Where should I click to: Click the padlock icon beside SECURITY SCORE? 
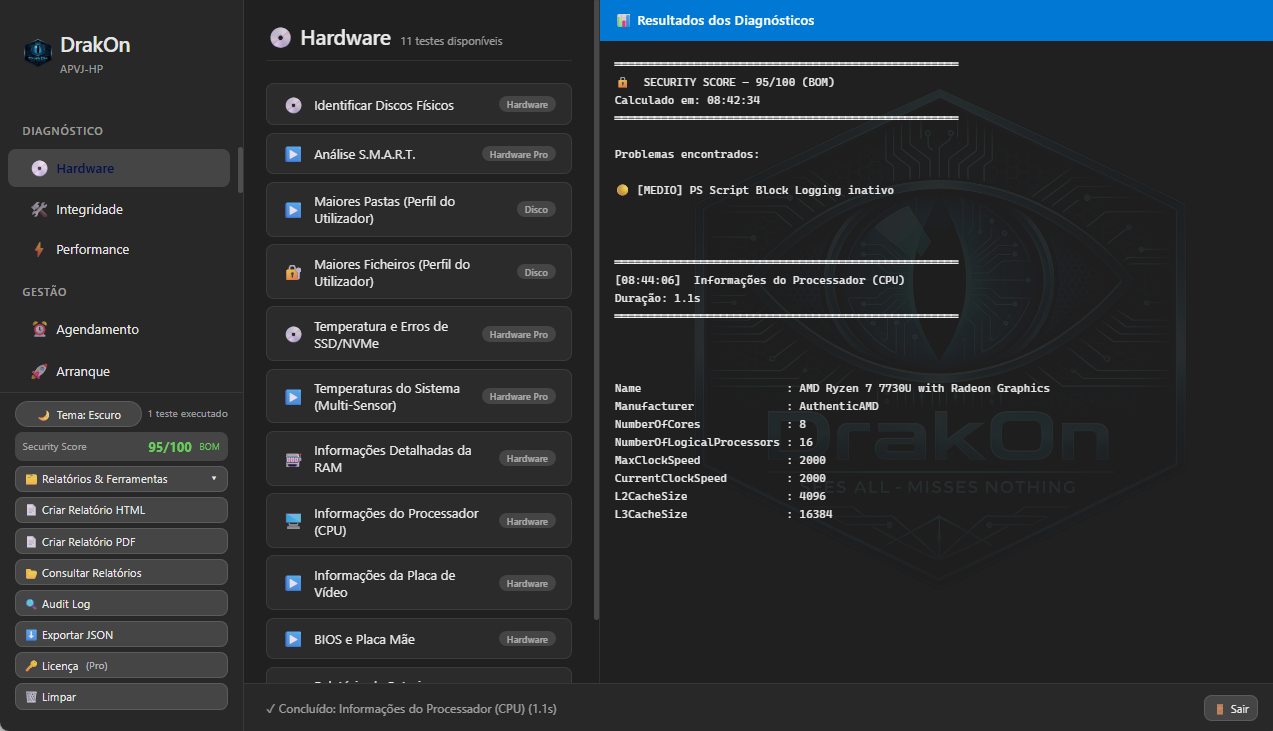click(x=622, y=82)
